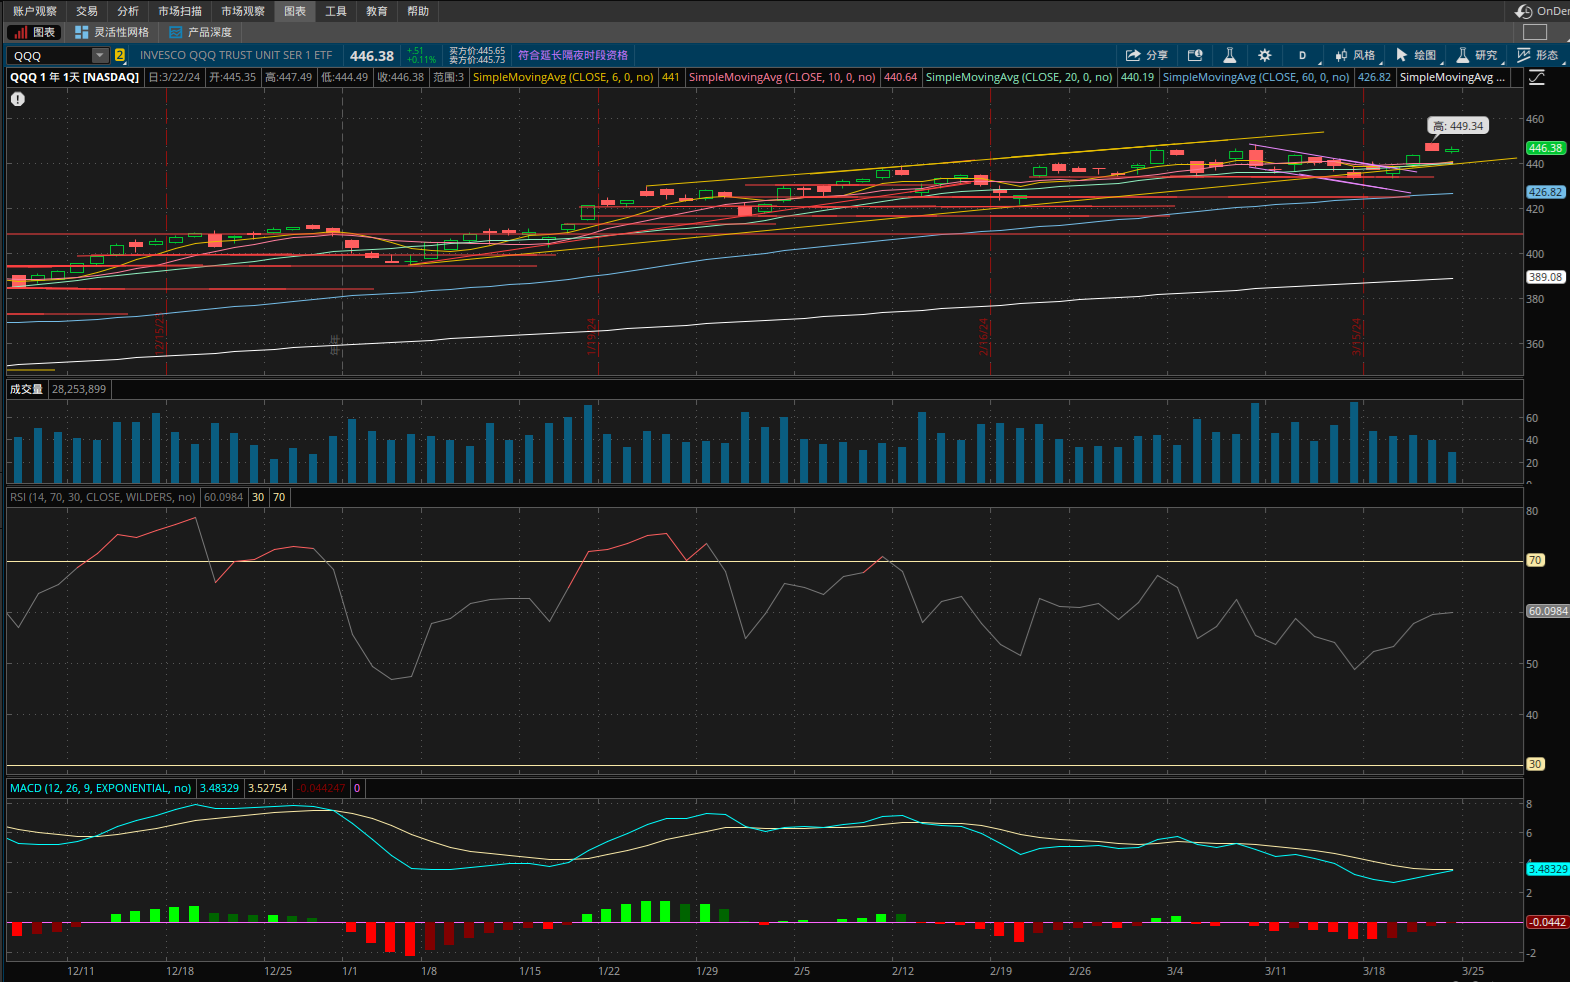This screenshot has width=1570, height=982.
Task: Click the curve-fit icon right of study labels
Action: click(1537, 77)
